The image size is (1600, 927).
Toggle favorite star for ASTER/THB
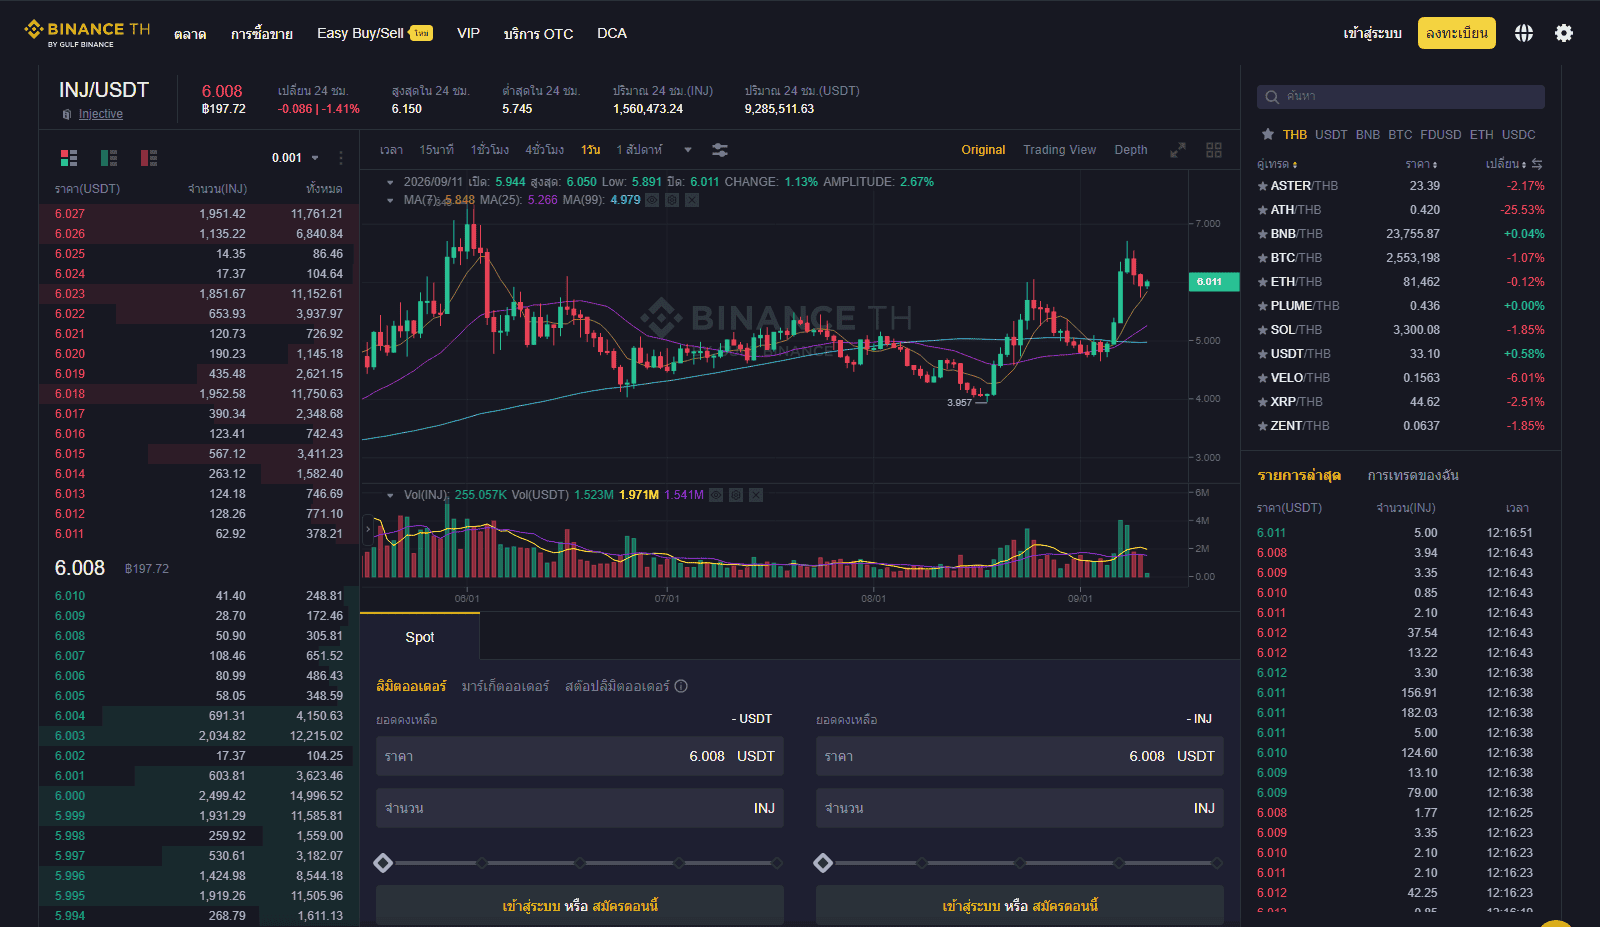click(x=1263, y=186)
